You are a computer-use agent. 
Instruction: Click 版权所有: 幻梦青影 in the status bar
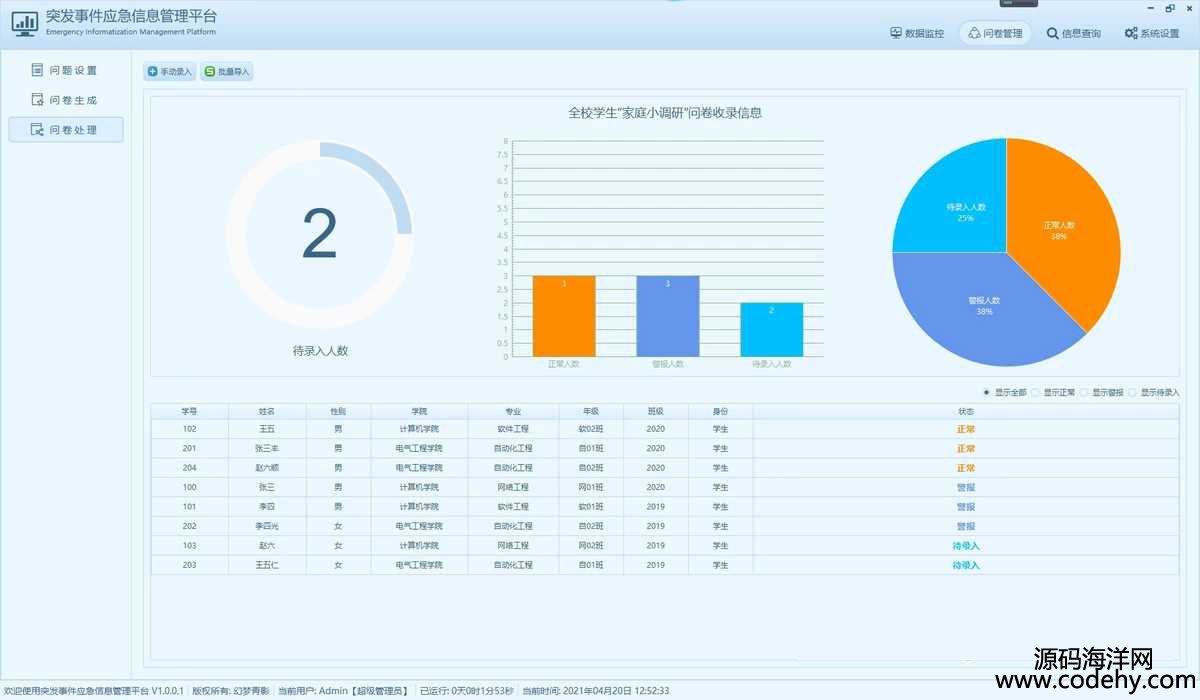click(x=231, y=691)
